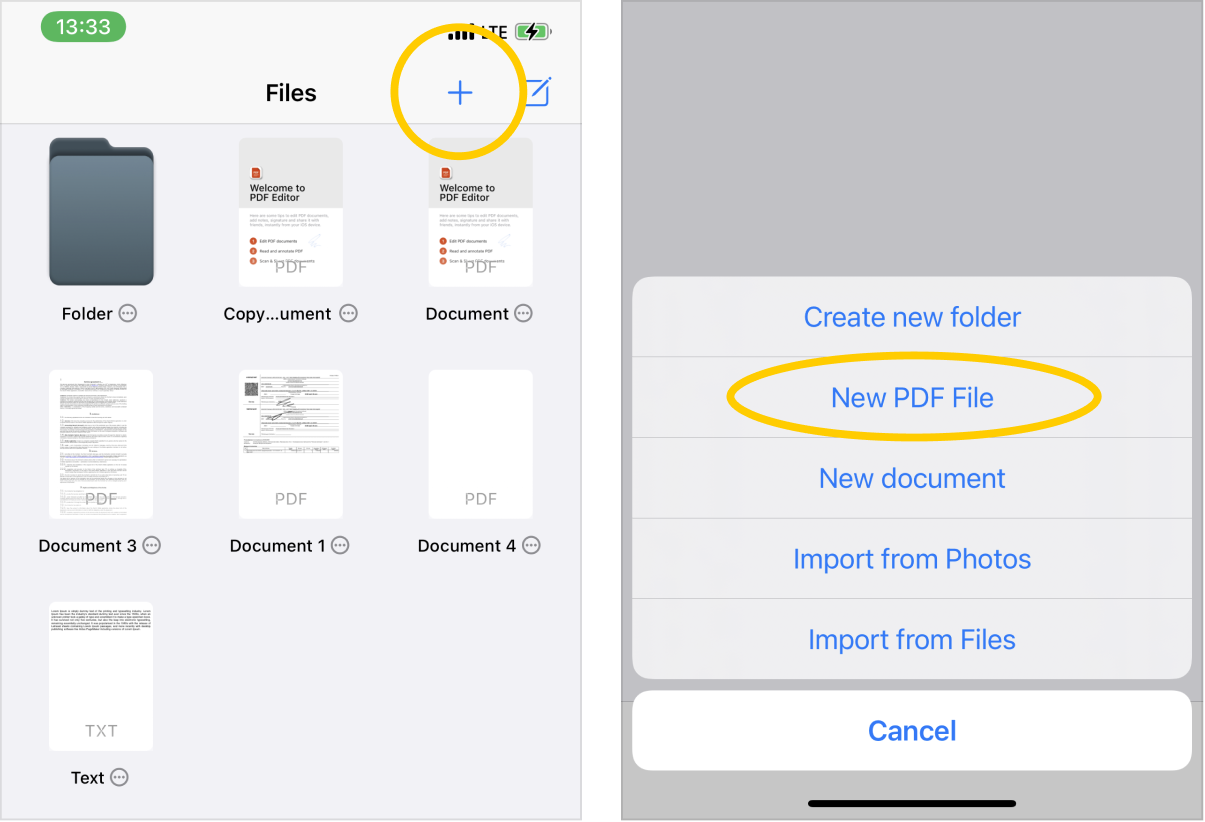The width and height of the screenshot is (1205, 822).
Task: Open more options for Document 3
Action: [x=151, y=545]
